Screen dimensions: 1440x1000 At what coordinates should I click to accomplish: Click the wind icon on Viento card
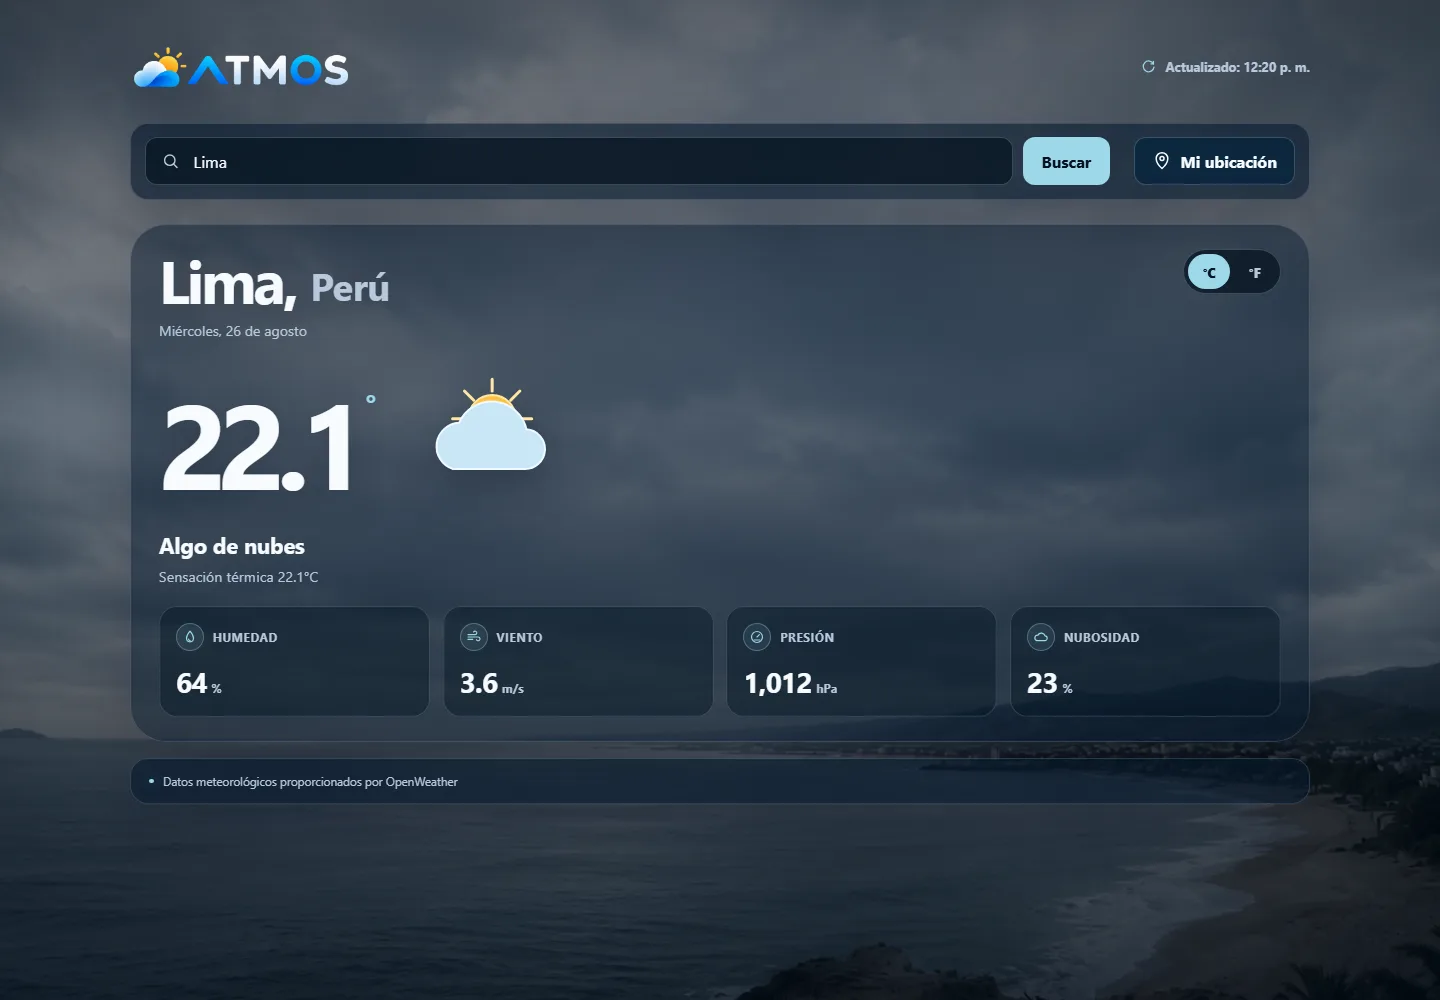[474, 637]
